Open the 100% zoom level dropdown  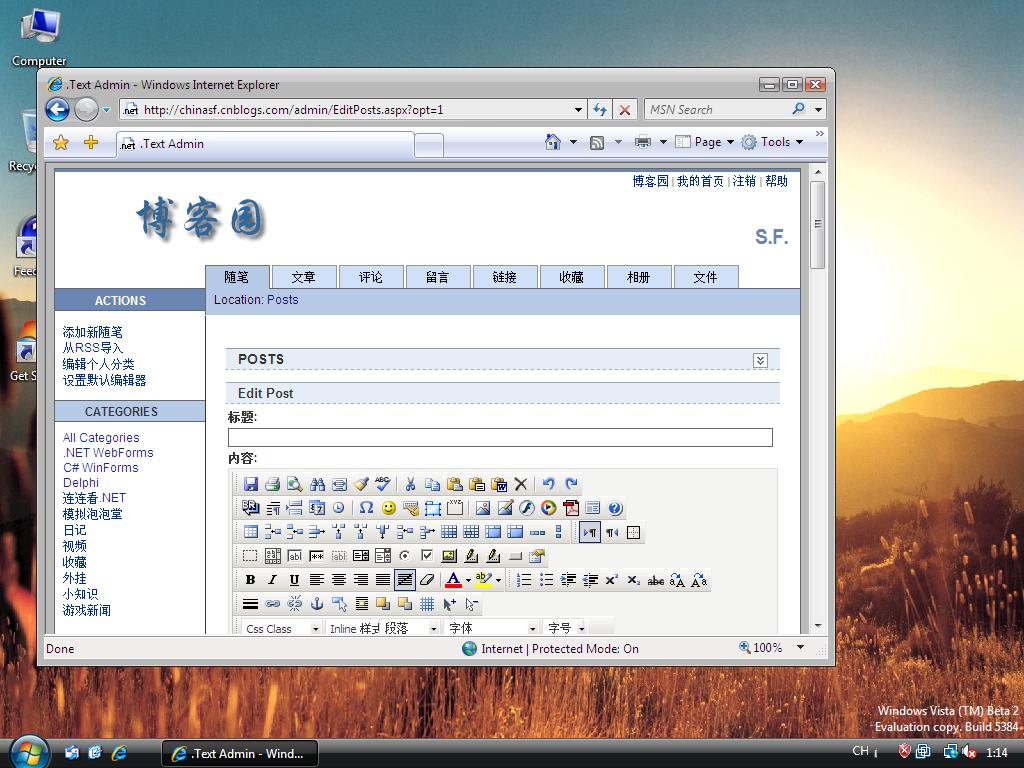tap(801, 648)
